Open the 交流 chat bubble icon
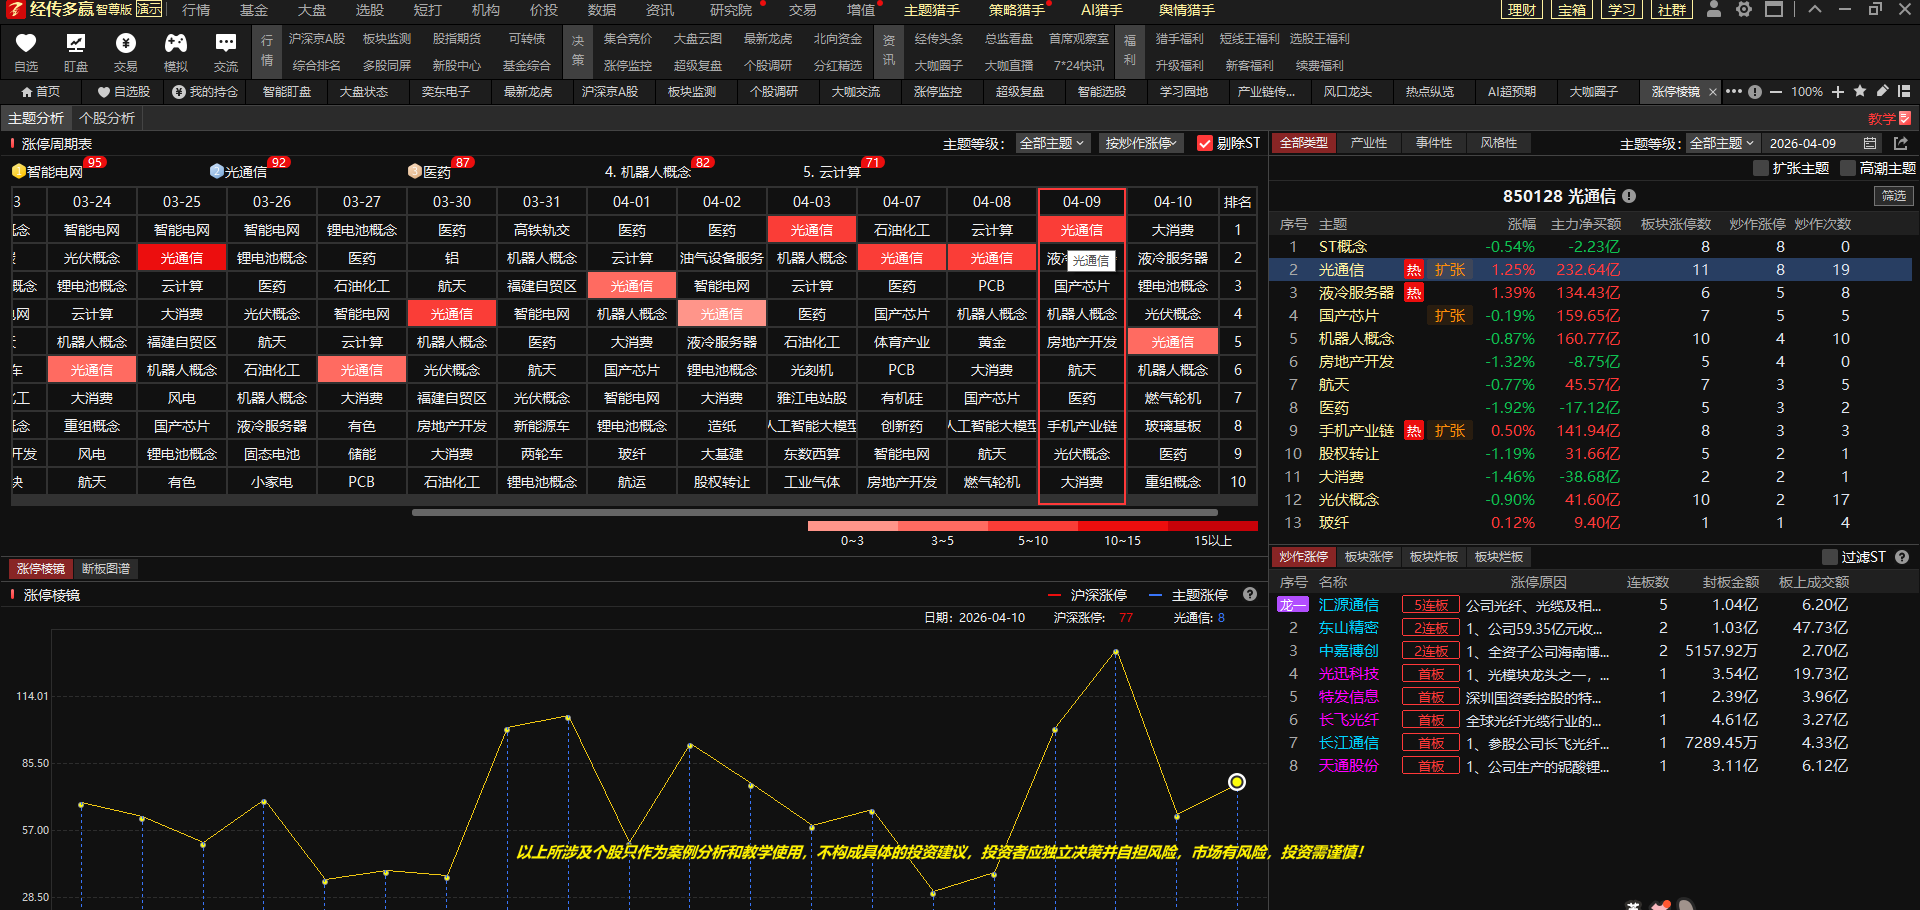 (x=226, y=44)
